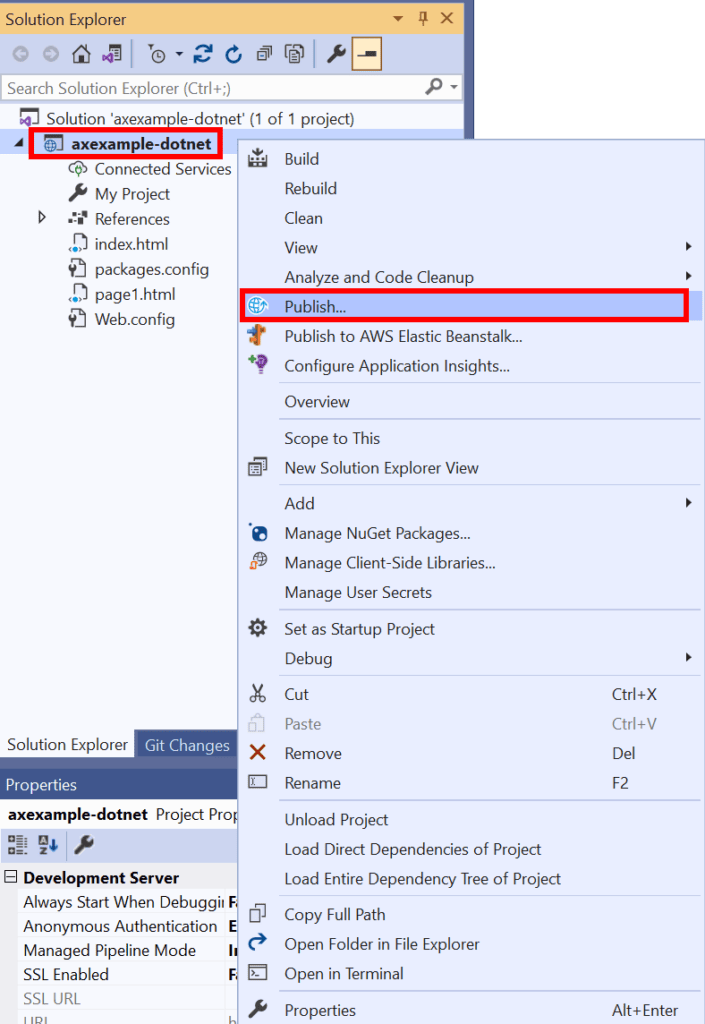Collapse the Development Server property category

(x=11, y=878)
